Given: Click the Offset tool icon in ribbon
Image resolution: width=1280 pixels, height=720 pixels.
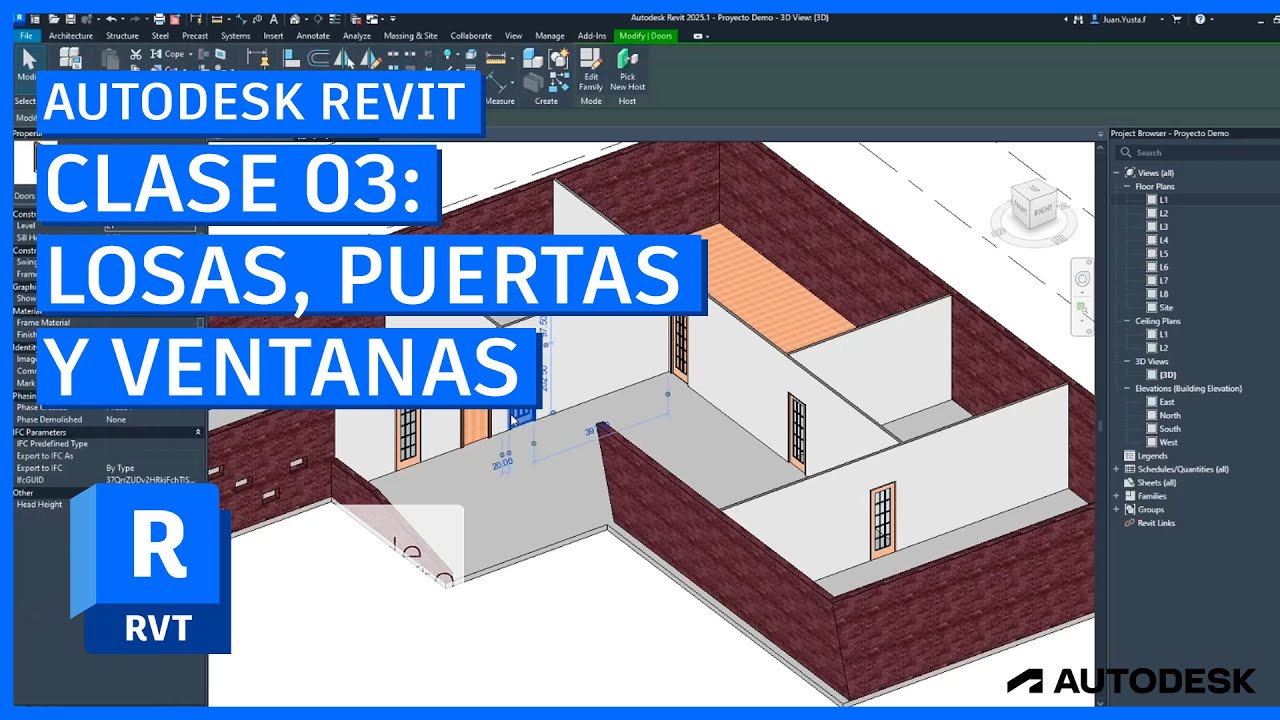Looking at the screenshot, I should point(318,58).
